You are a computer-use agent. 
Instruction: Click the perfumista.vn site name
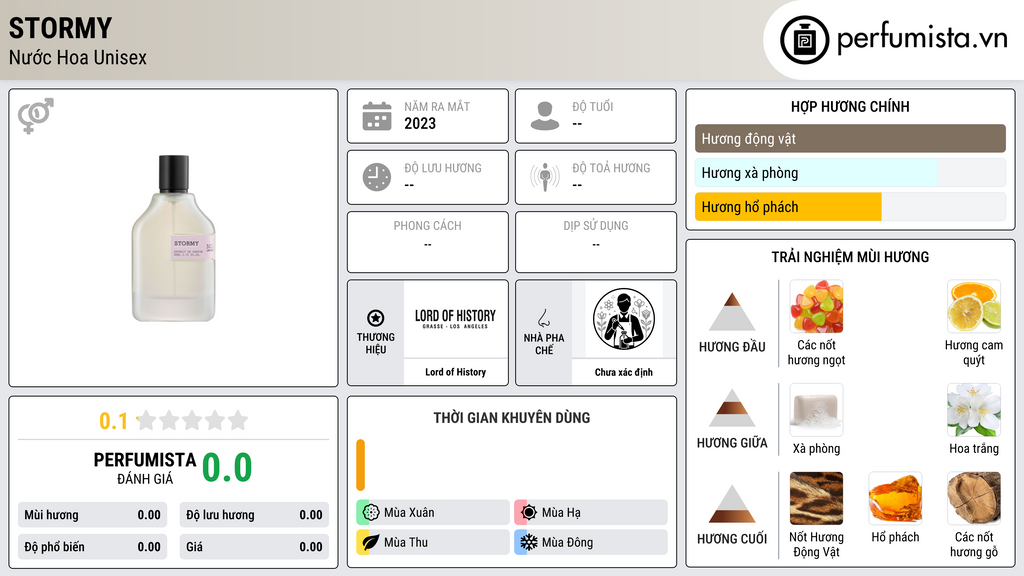(x=922, y=38)
